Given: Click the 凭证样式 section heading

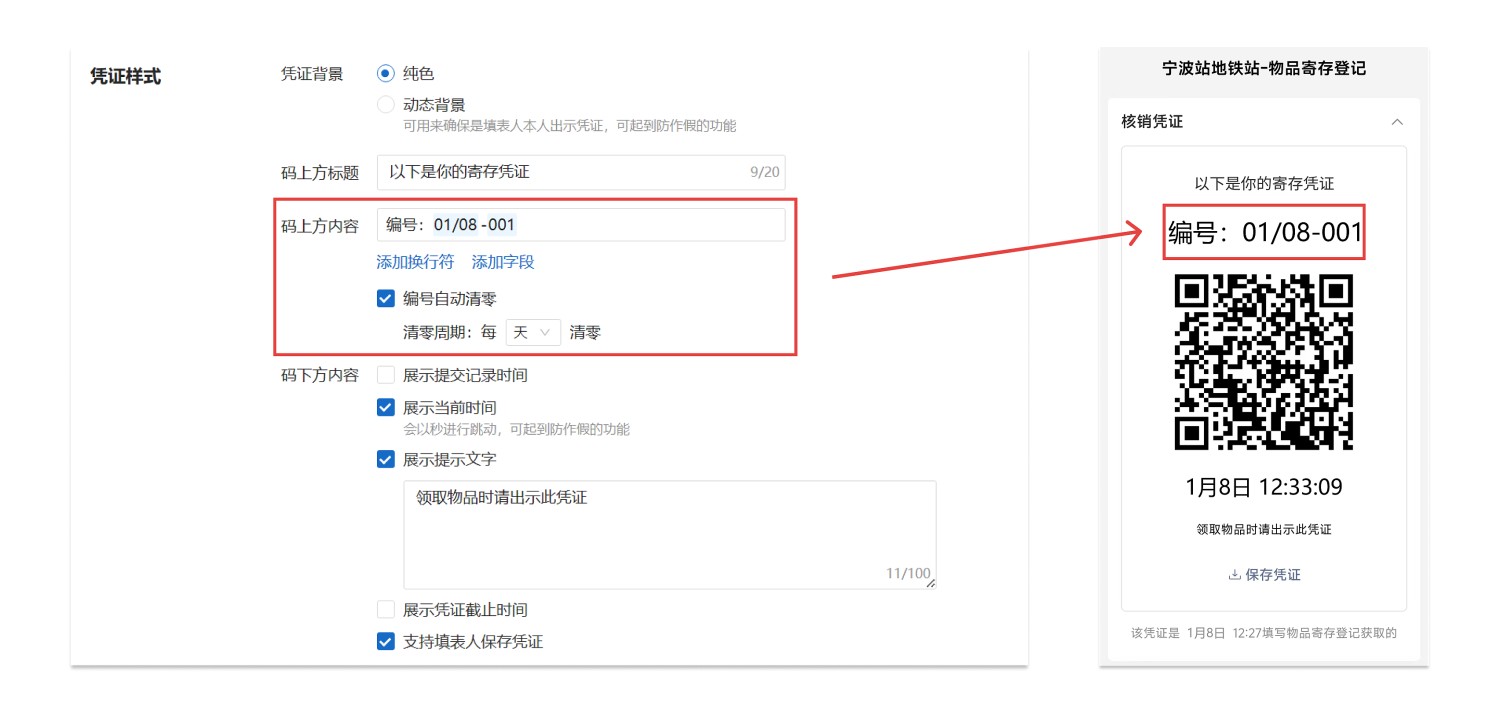Looking at the screenshot, I should [125, 77].
